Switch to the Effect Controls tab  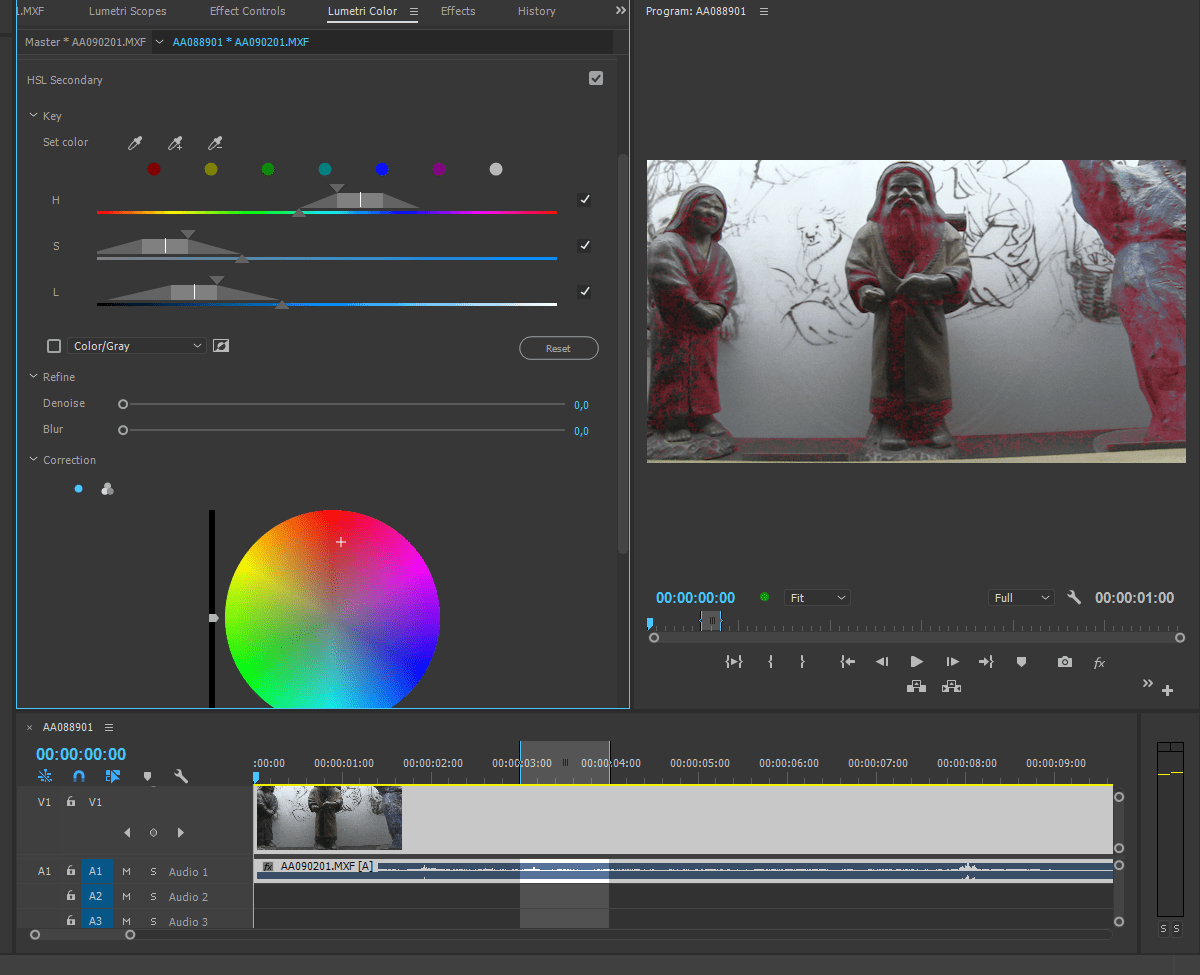click(247, 11)
